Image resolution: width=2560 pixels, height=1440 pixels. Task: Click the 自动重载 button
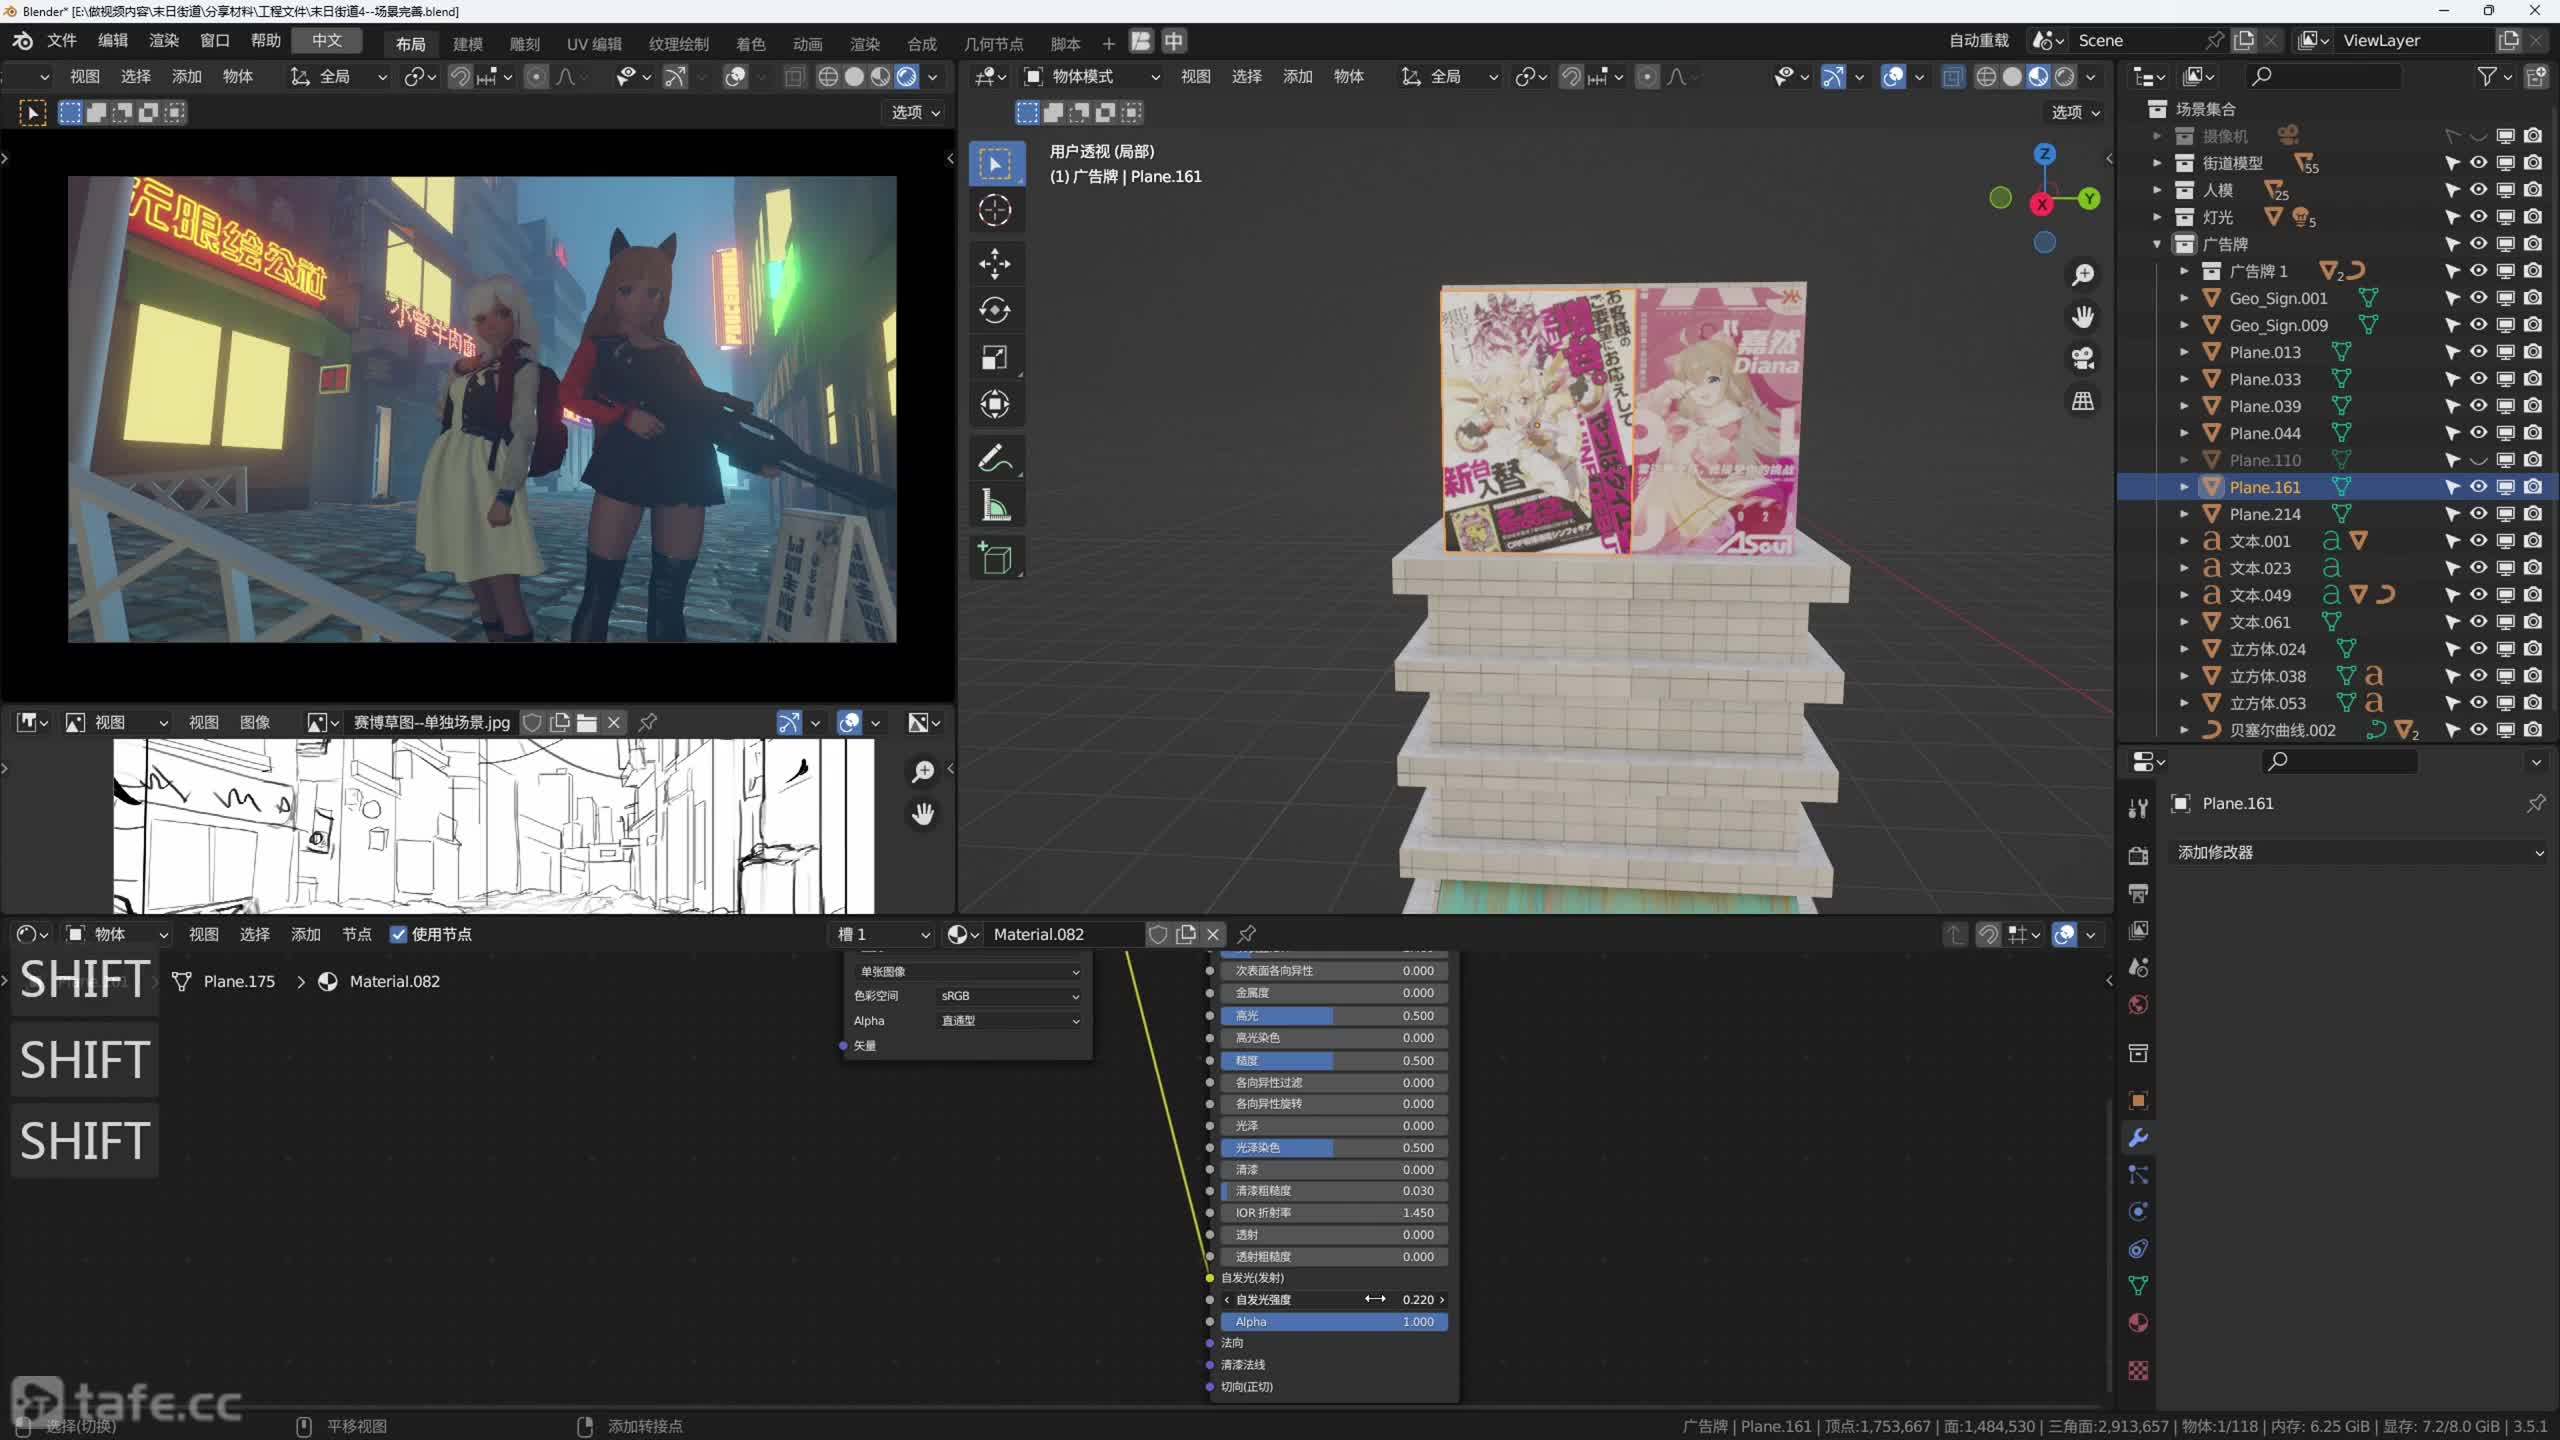(x=1978, y=41)
